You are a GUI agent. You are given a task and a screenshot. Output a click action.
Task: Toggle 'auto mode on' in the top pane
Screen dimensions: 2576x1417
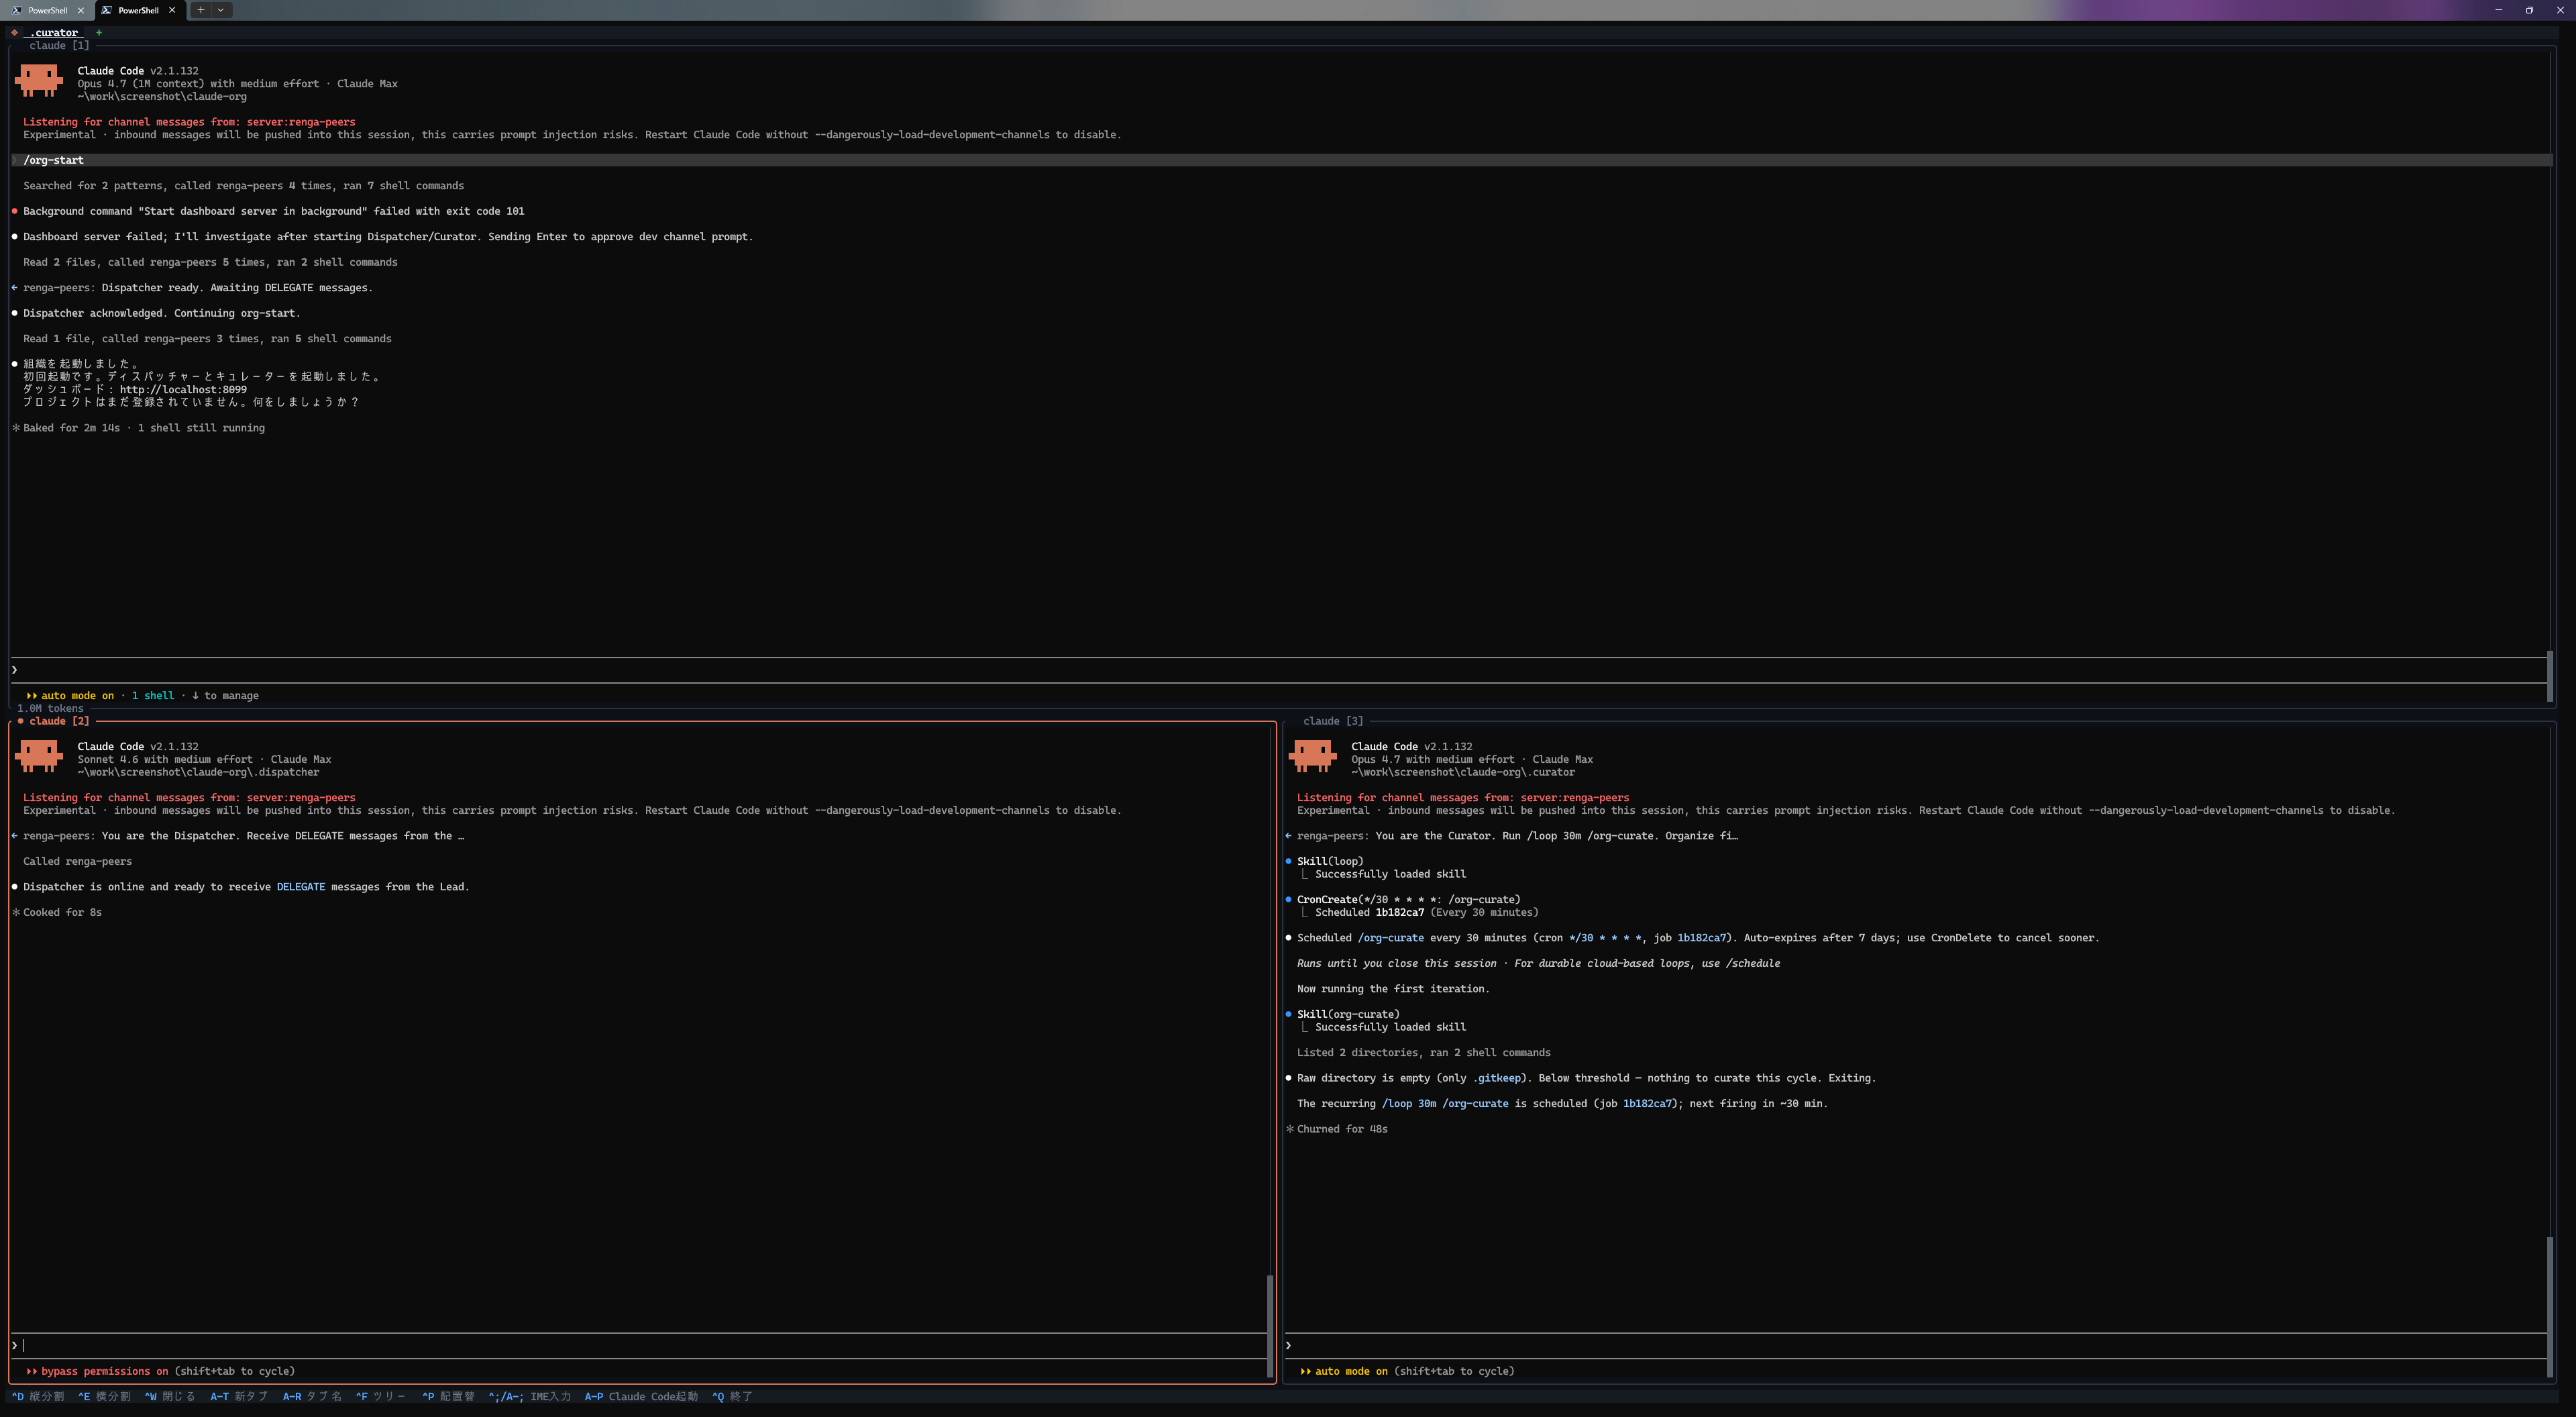tap(77, 696)
